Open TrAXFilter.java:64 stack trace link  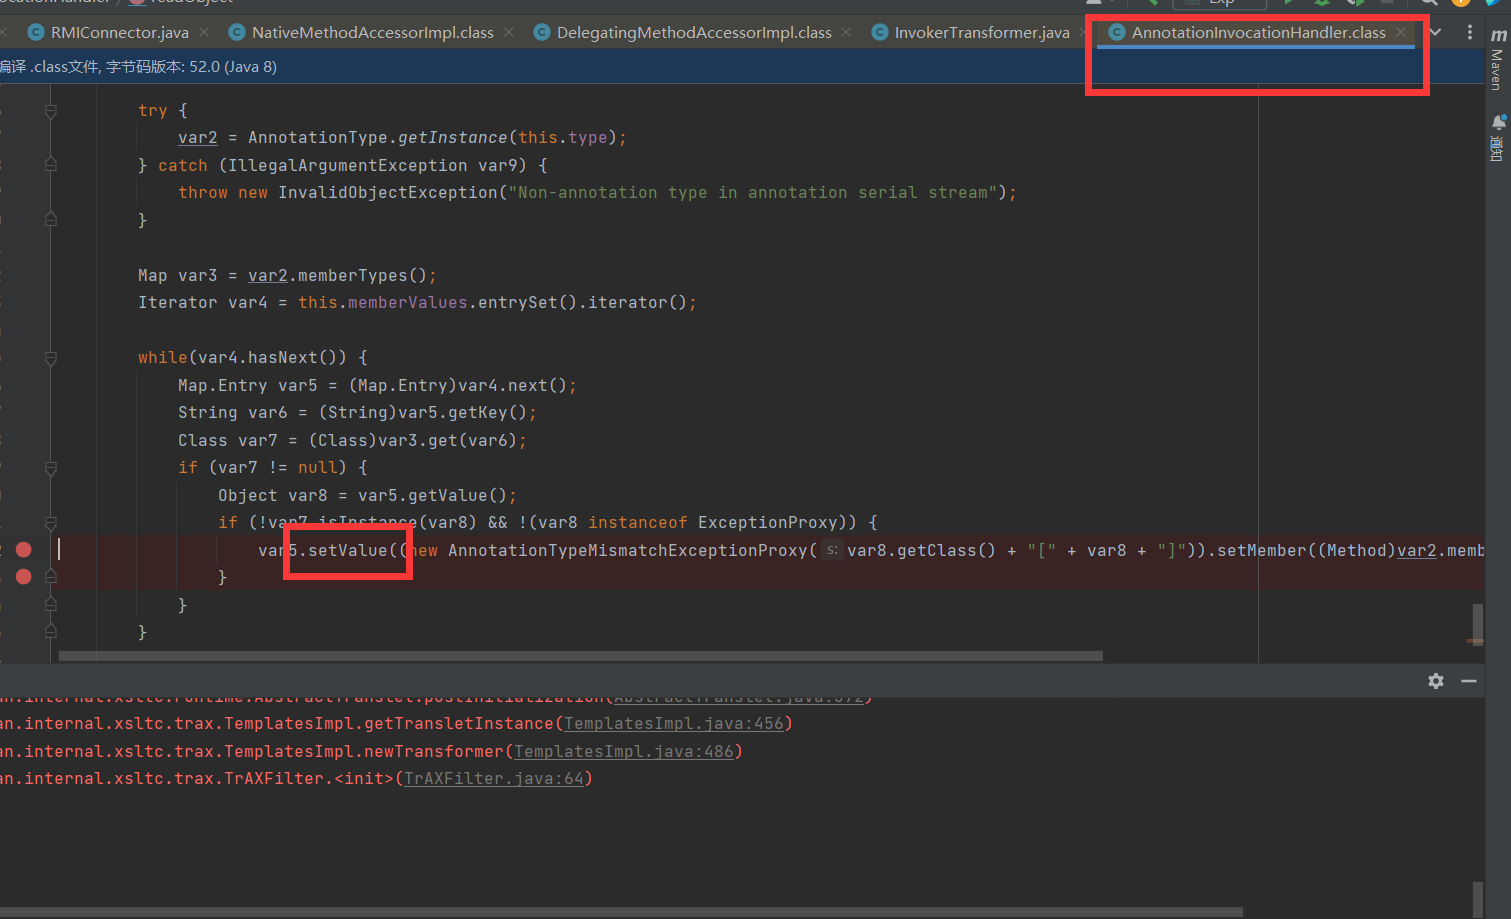pos(494,778)
